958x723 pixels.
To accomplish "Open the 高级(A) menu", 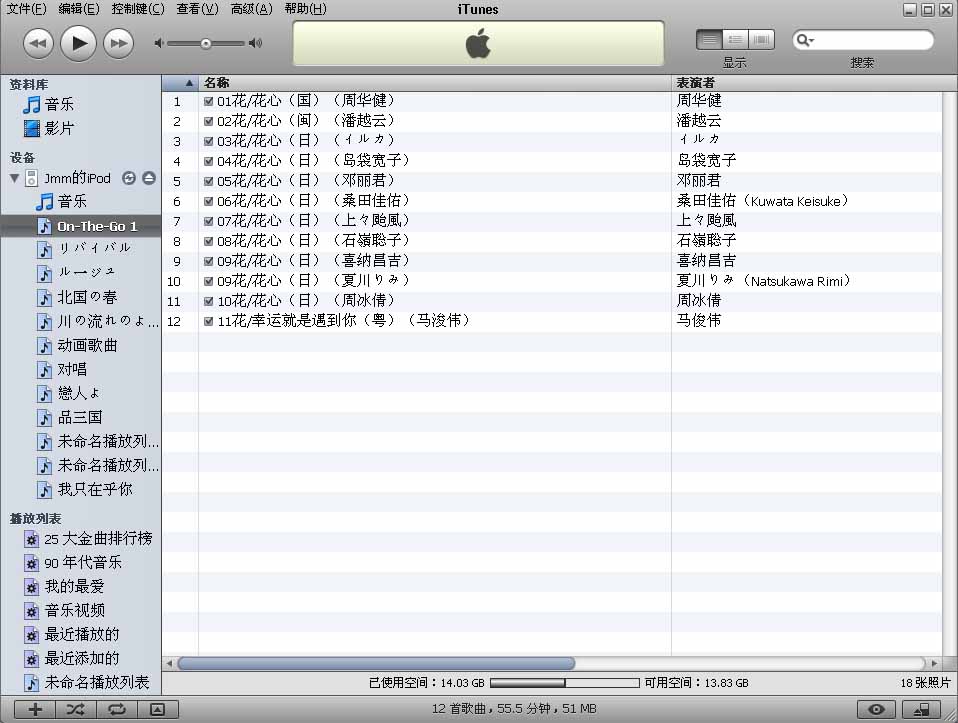I will (x=251, y=9).
